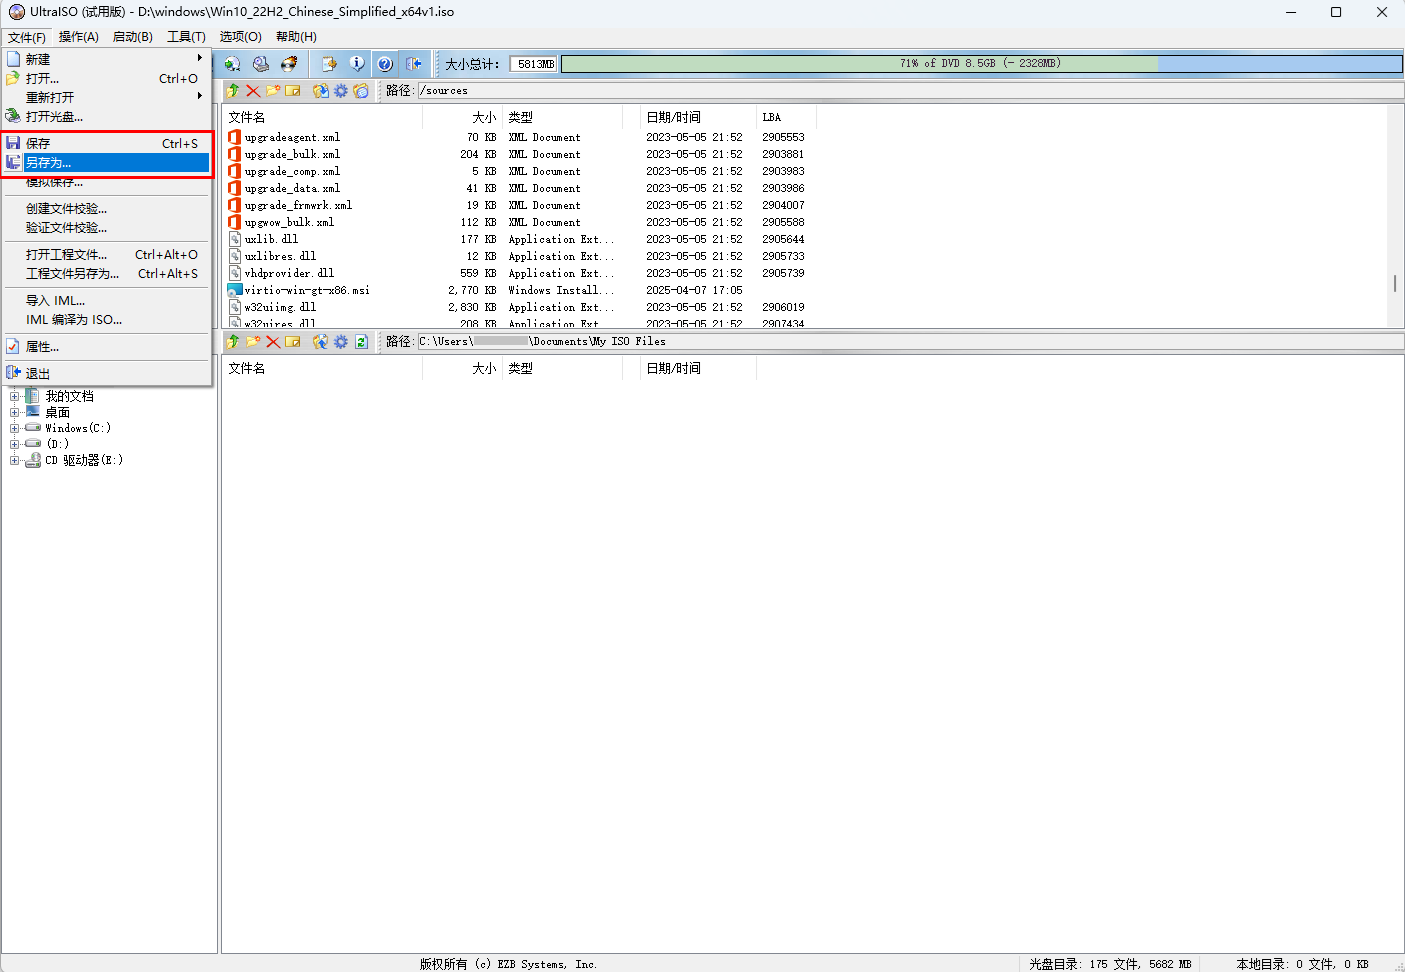Viewport: 1405px width, 972px height.
Task: Expand the (D:) drive node
Action: [x=15, y=444]
